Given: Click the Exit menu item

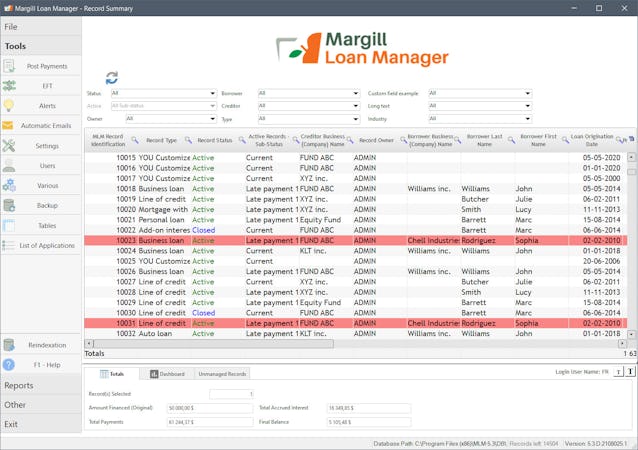Looking at the screenshot, I should click(41, 424).
